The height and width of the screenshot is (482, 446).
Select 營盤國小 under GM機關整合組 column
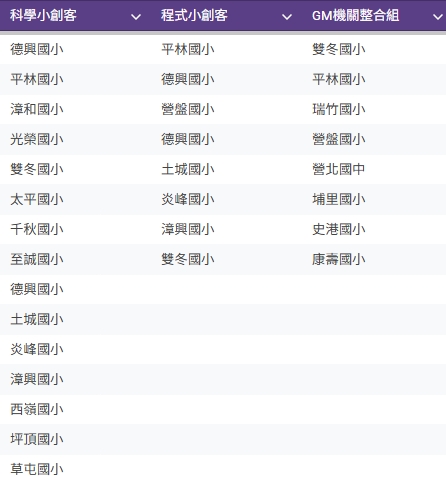coord(339,139)
